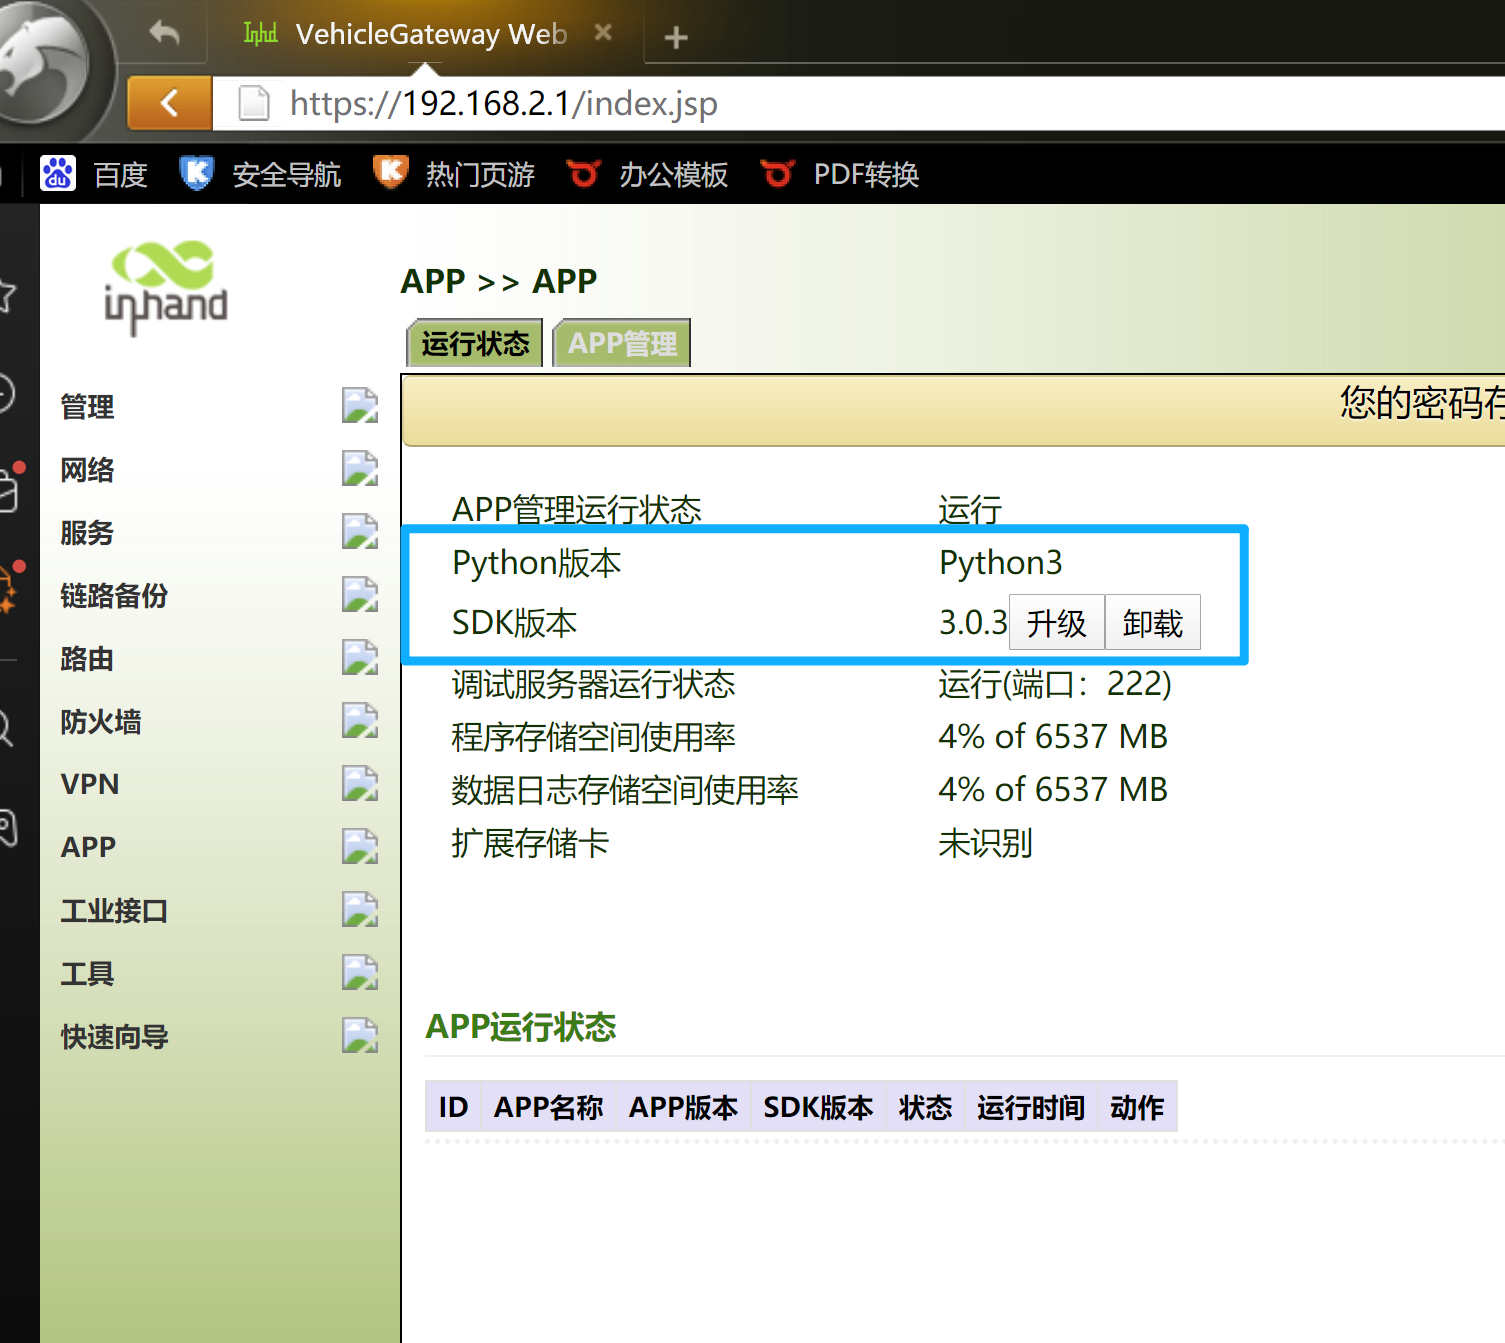This screenshot has width=1505, height=1343.
Task: Click the icon beside 管理 menu
Action: [x=359, y=406]
